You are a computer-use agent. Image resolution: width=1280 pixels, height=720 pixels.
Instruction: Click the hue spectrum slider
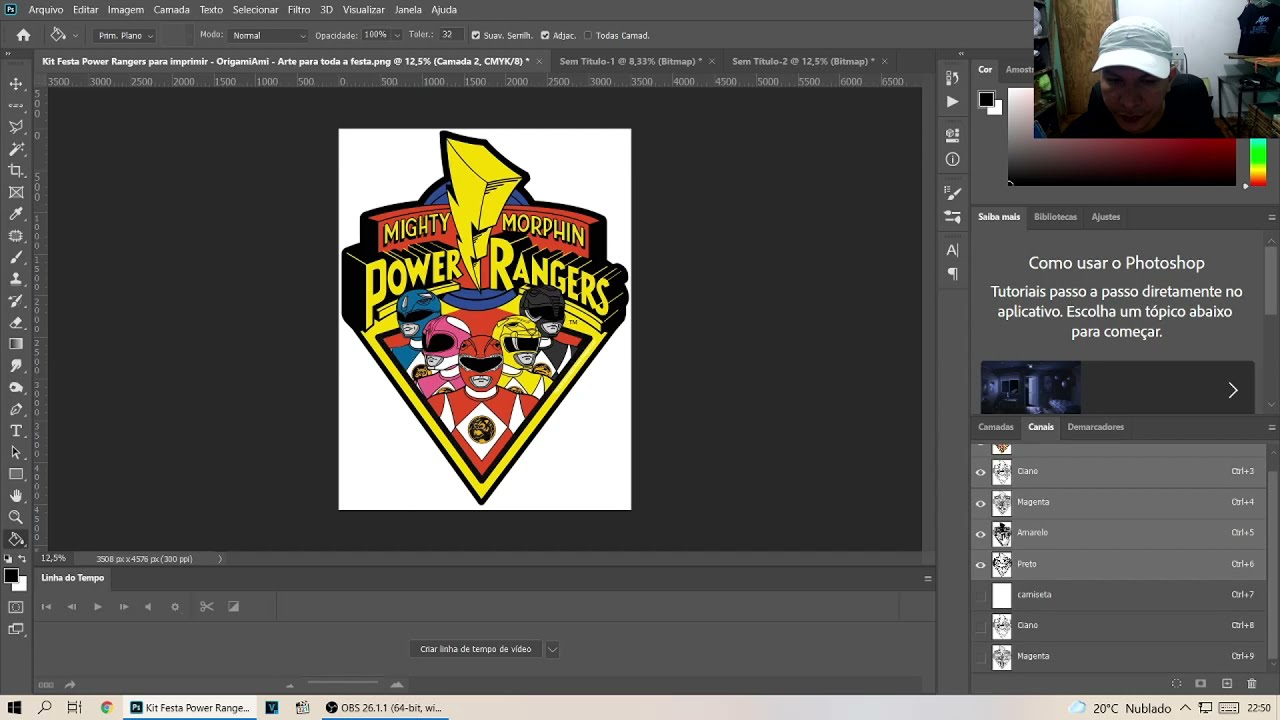click(1257, 162)
